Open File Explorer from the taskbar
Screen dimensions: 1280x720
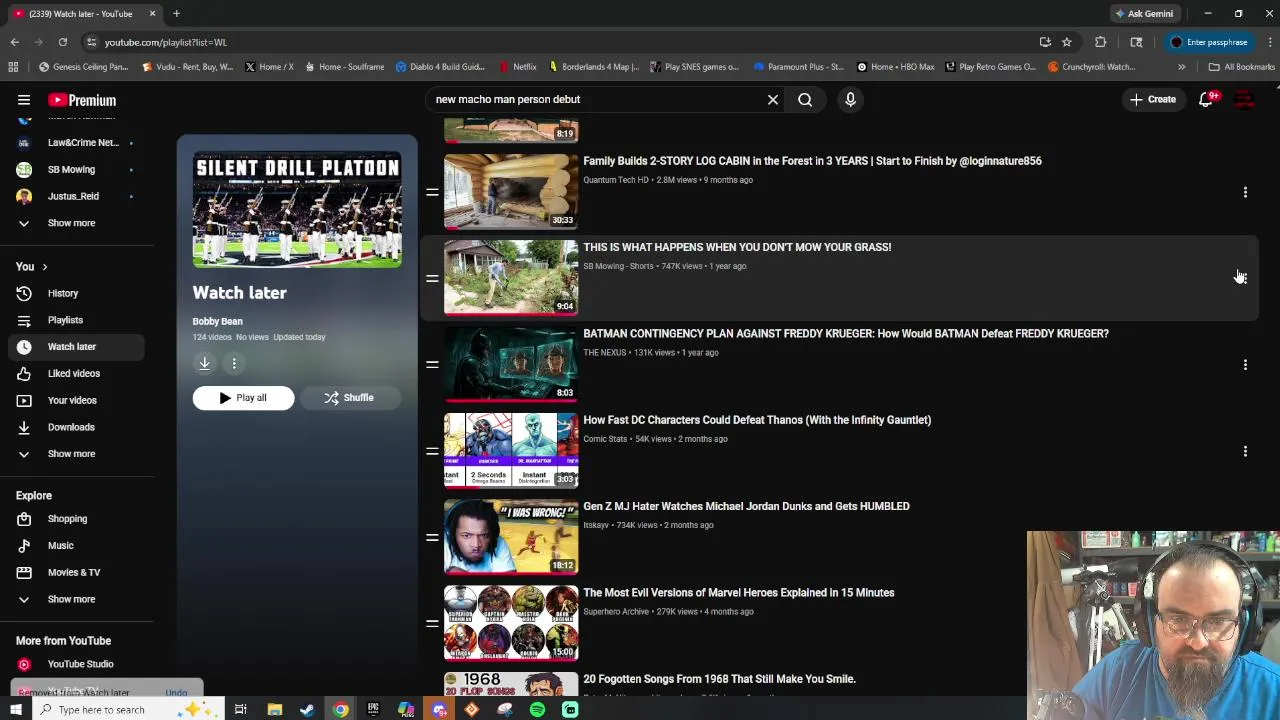point(274,710)
